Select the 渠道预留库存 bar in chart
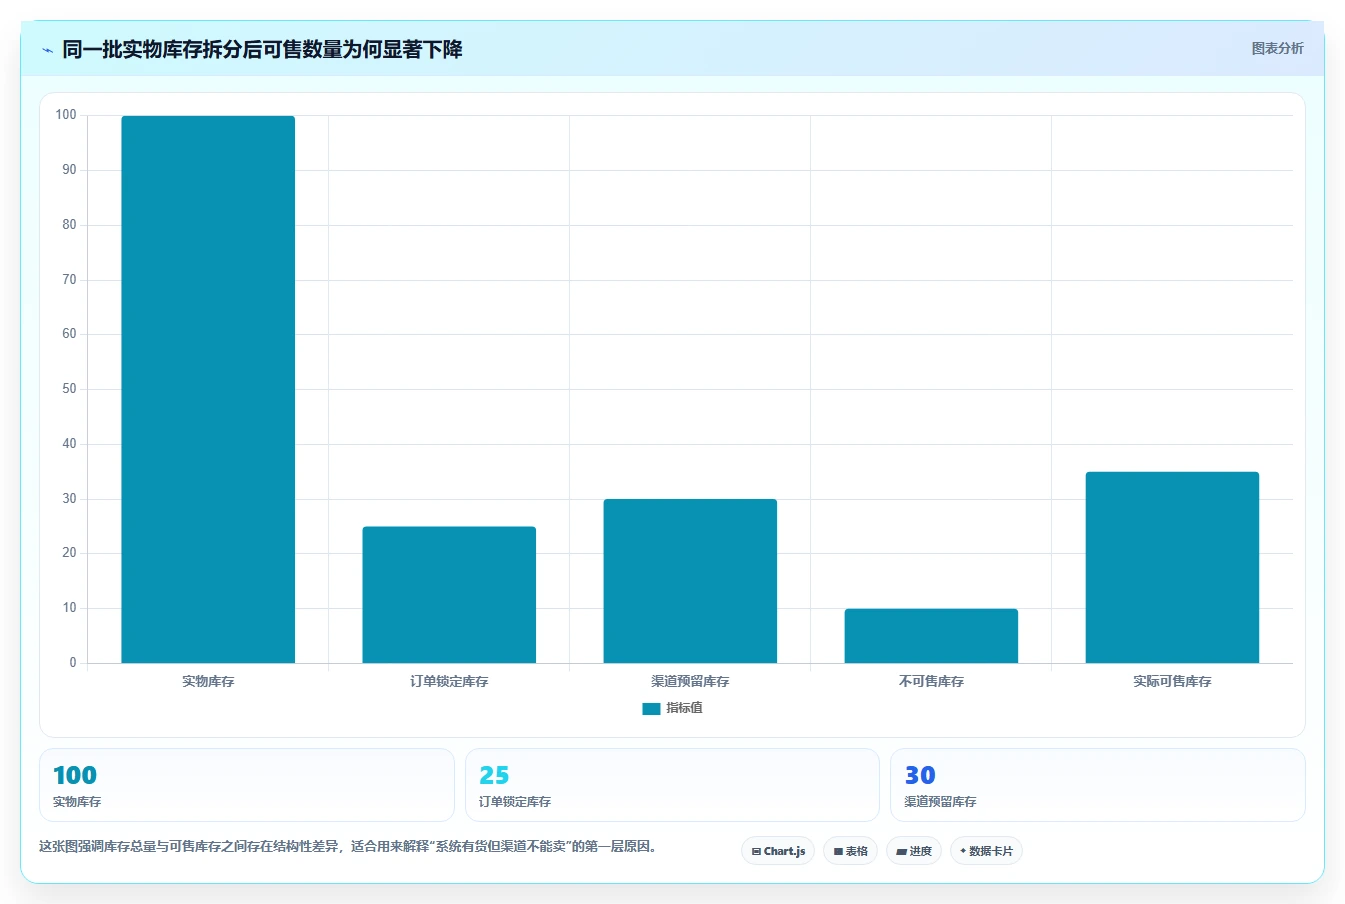Screen dimensions: 1345x904 pyautogui.click(x=690, y=581)
